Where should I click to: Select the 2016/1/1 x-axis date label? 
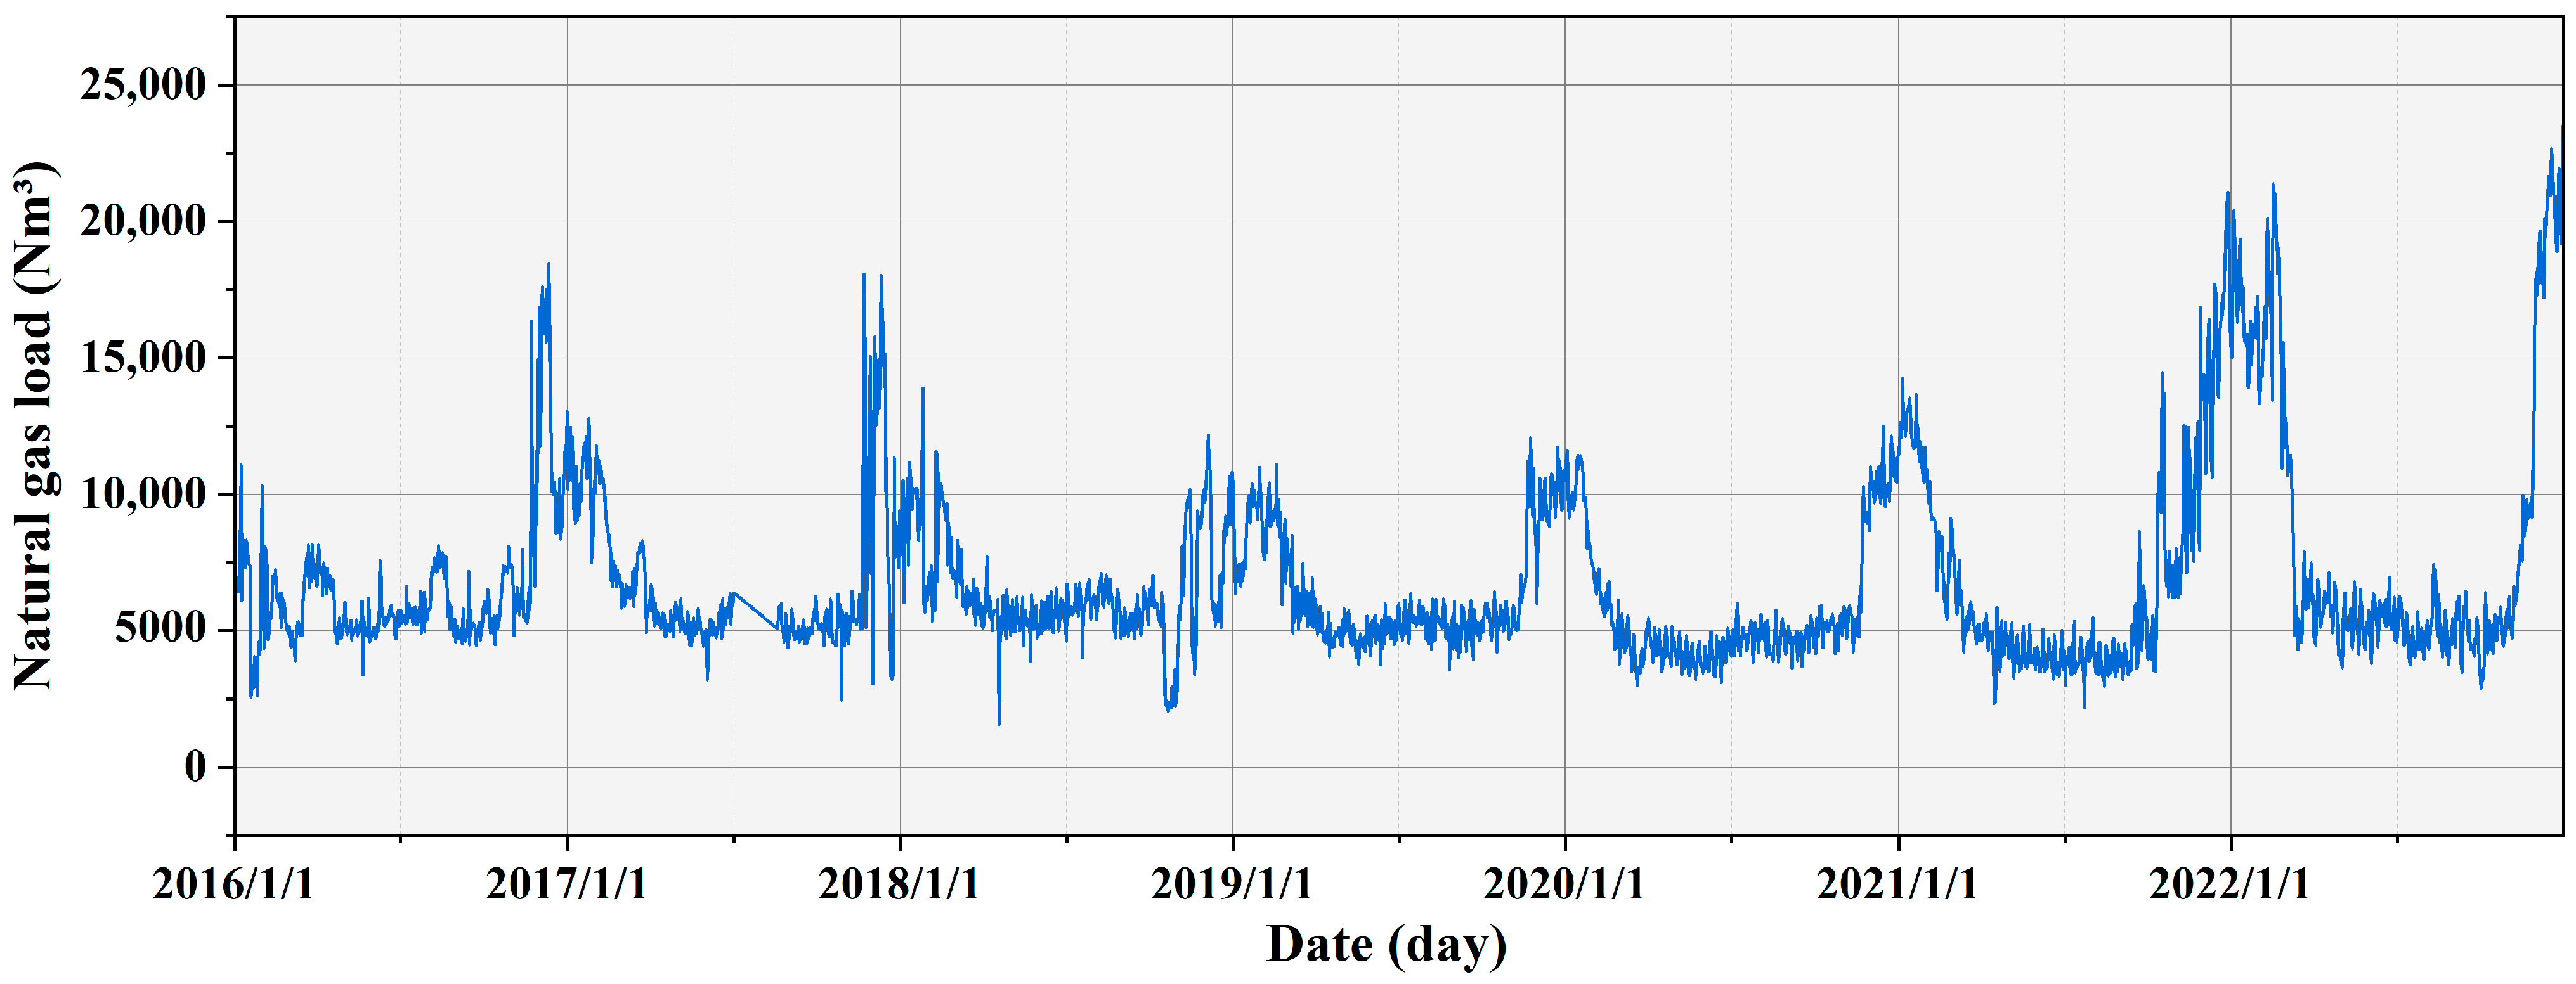coord(233,884)
